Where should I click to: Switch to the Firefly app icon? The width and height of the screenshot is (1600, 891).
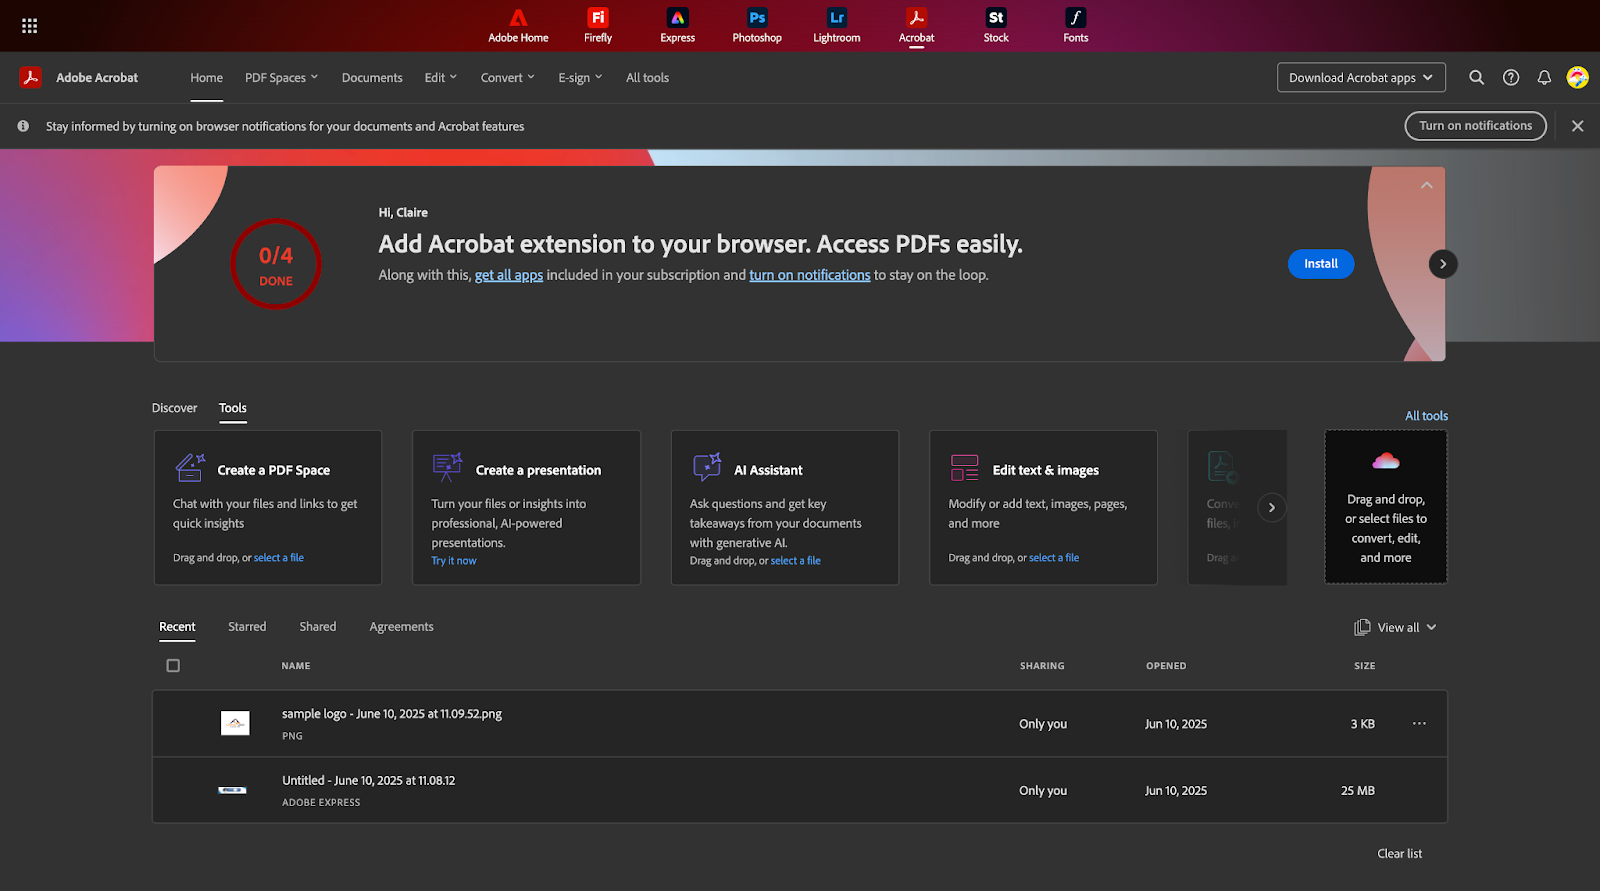pos(598,26)
